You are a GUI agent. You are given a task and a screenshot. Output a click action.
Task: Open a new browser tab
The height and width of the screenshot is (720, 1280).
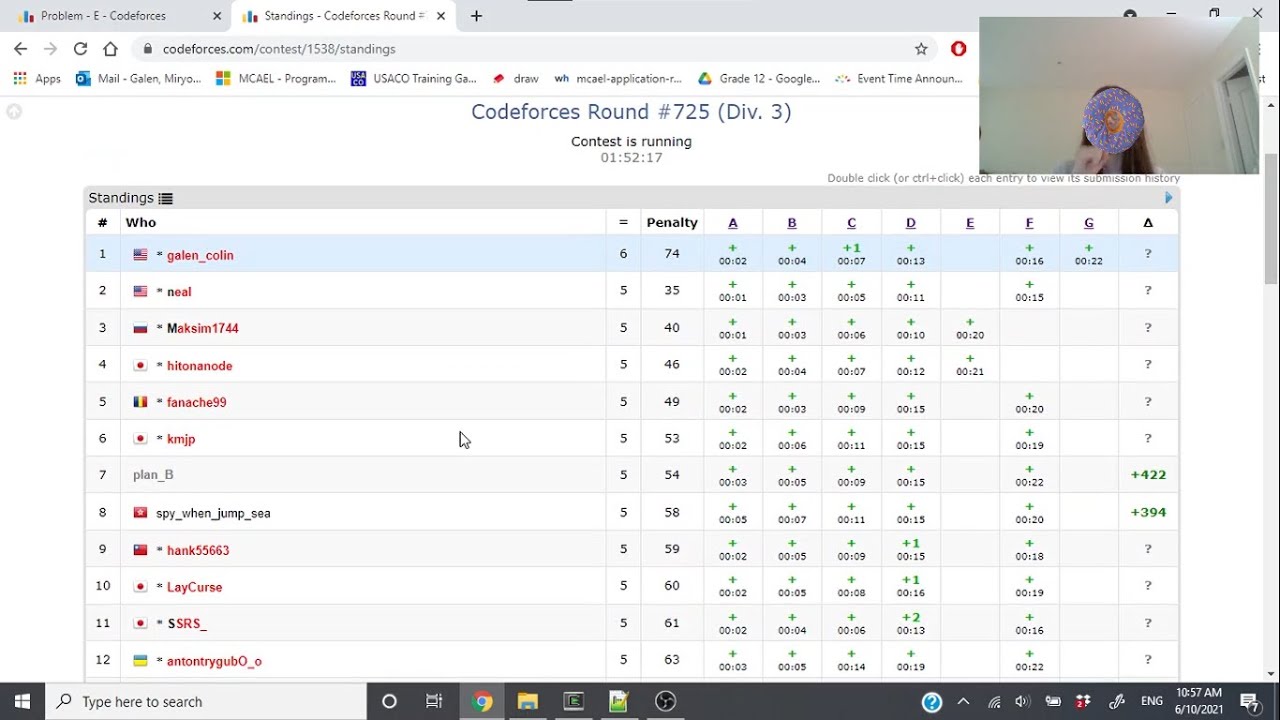tap(476, 16)
